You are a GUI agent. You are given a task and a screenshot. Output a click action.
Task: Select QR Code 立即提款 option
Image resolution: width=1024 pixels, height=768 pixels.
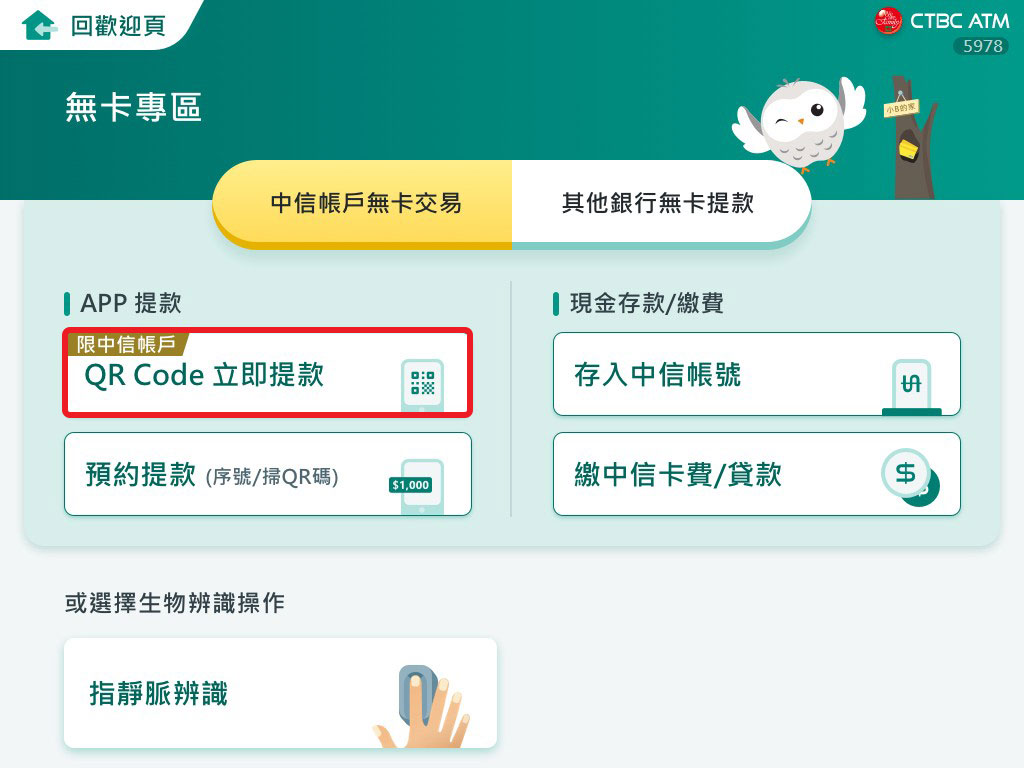coord(268,373)
